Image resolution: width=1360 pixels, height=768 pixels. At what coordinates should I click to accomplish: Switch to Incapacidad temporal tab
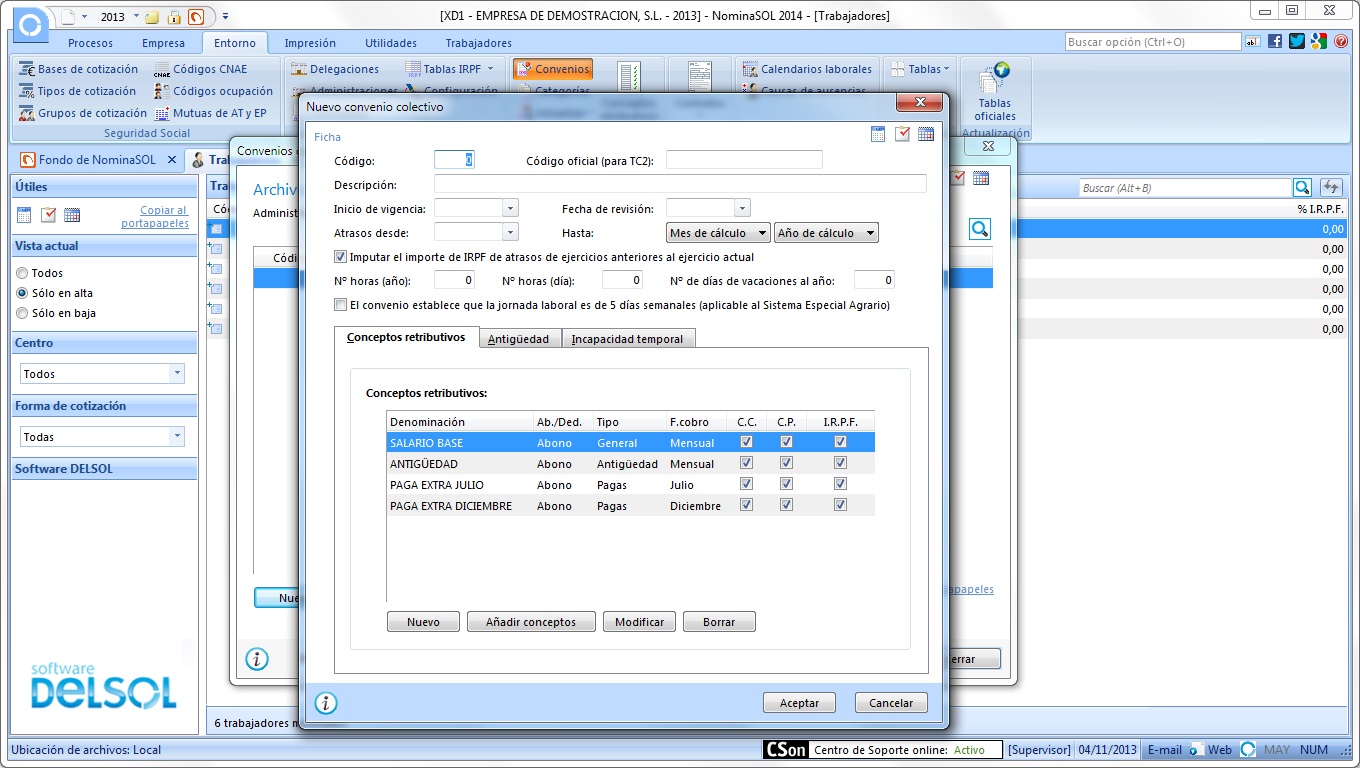coord(627,339)
